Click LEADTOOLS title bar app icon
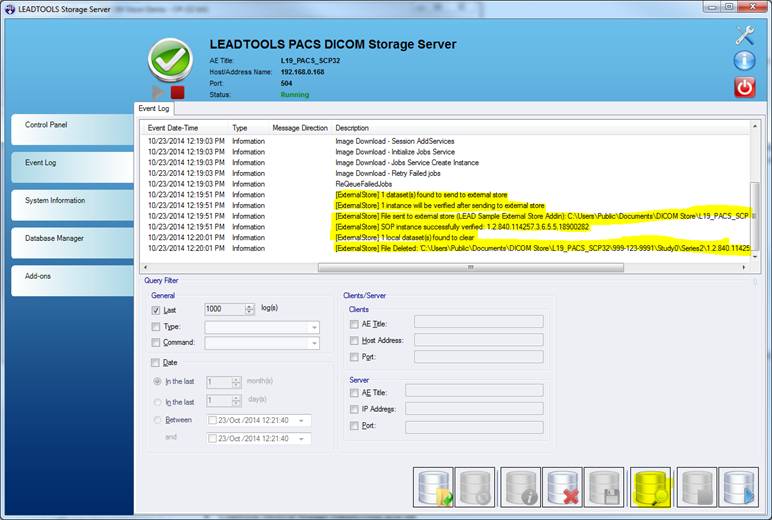This screenshot has width=772, height=520. [10, 9]
